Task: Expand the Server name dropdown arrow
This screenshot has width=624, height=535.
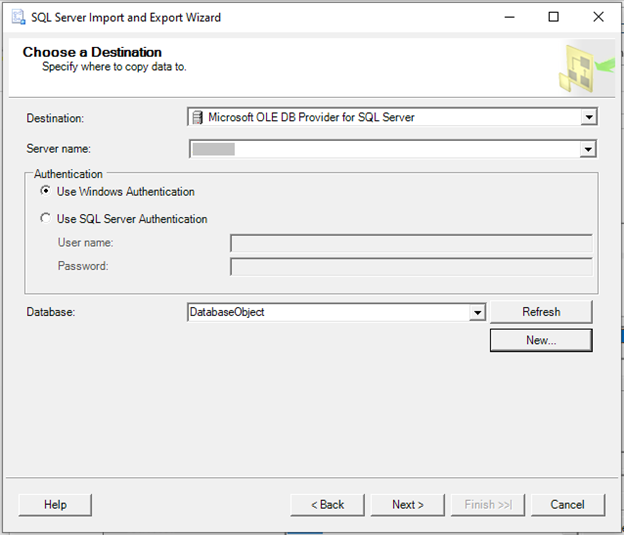Action: (x=589, y=149)
